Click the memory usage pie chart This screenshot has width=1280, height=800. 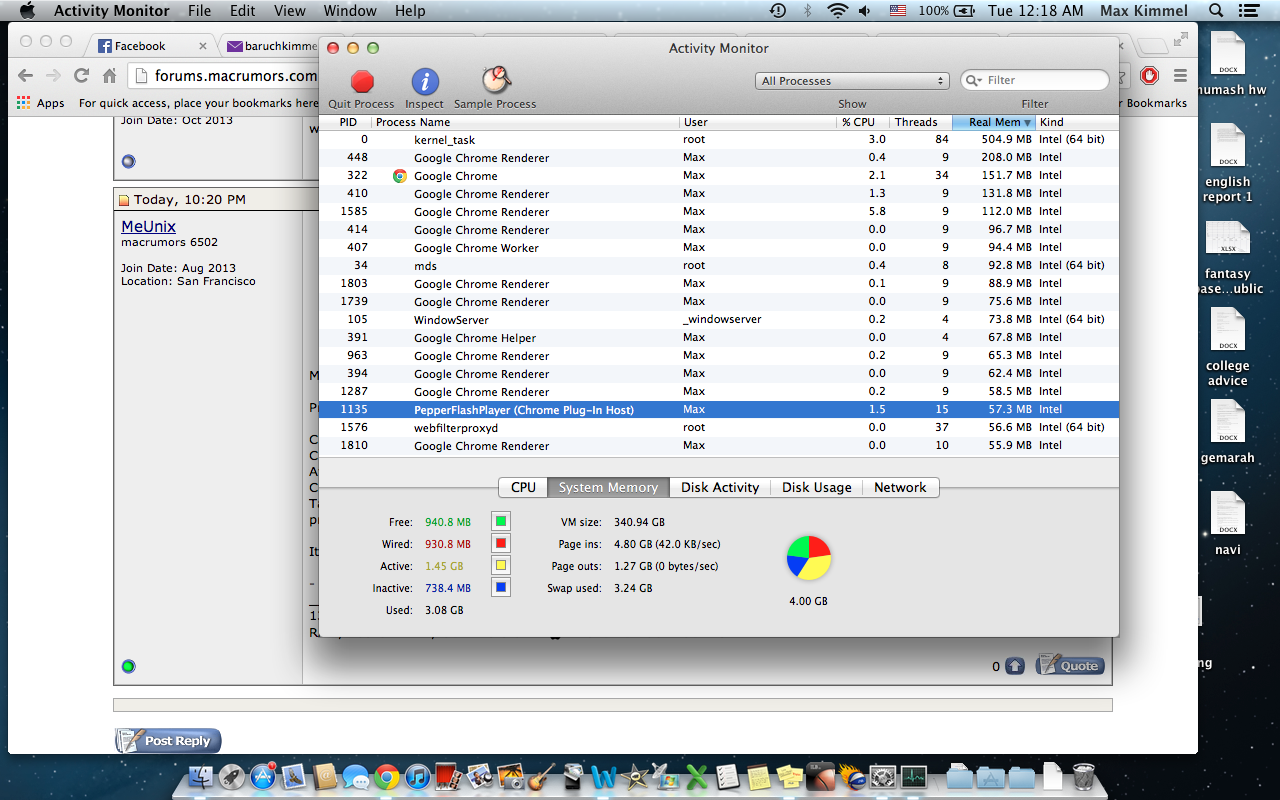[808, 557]
